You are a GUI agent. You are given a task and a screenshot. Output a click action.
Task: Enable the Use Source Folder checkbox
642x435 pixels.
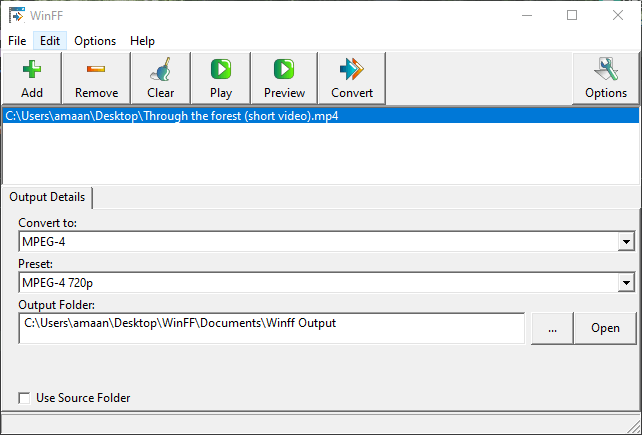[x=24, y=398]
